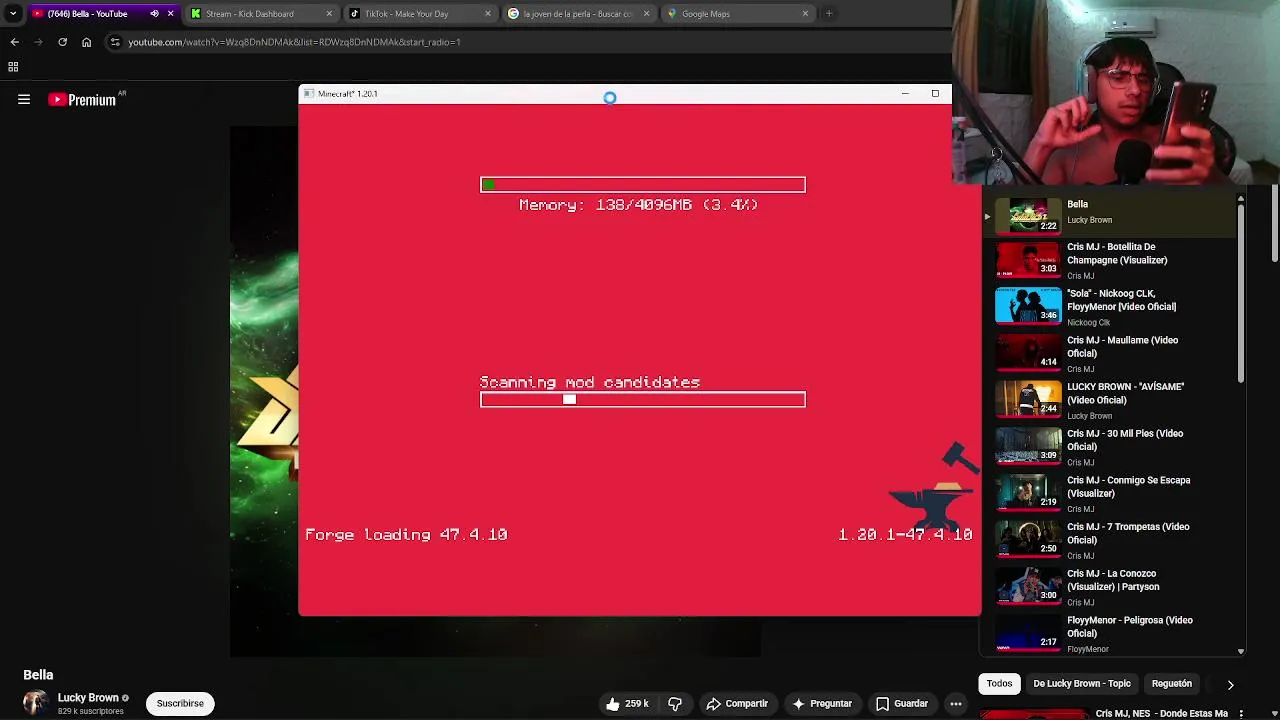Minimize the Minecraft 1.20.1 window
Screen dimensions: 1280x720
click(x=905, y=94)
